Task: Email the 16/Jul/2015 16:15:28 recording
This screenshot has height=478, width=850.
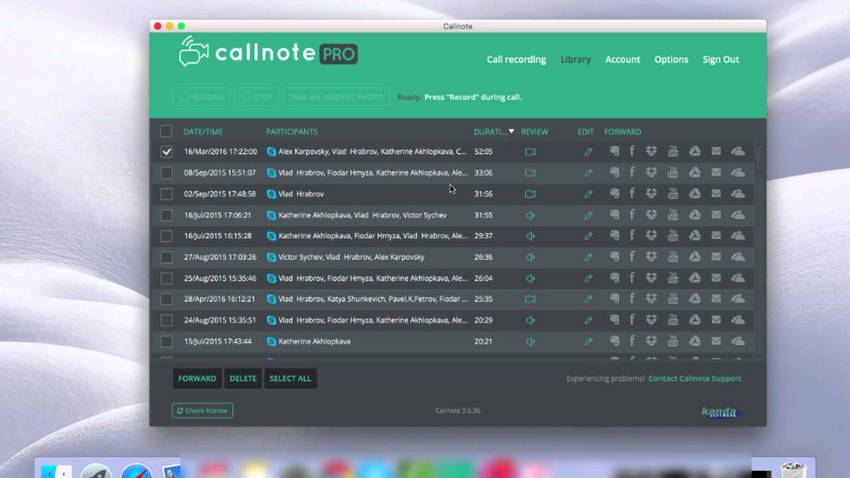Action: 716,236
